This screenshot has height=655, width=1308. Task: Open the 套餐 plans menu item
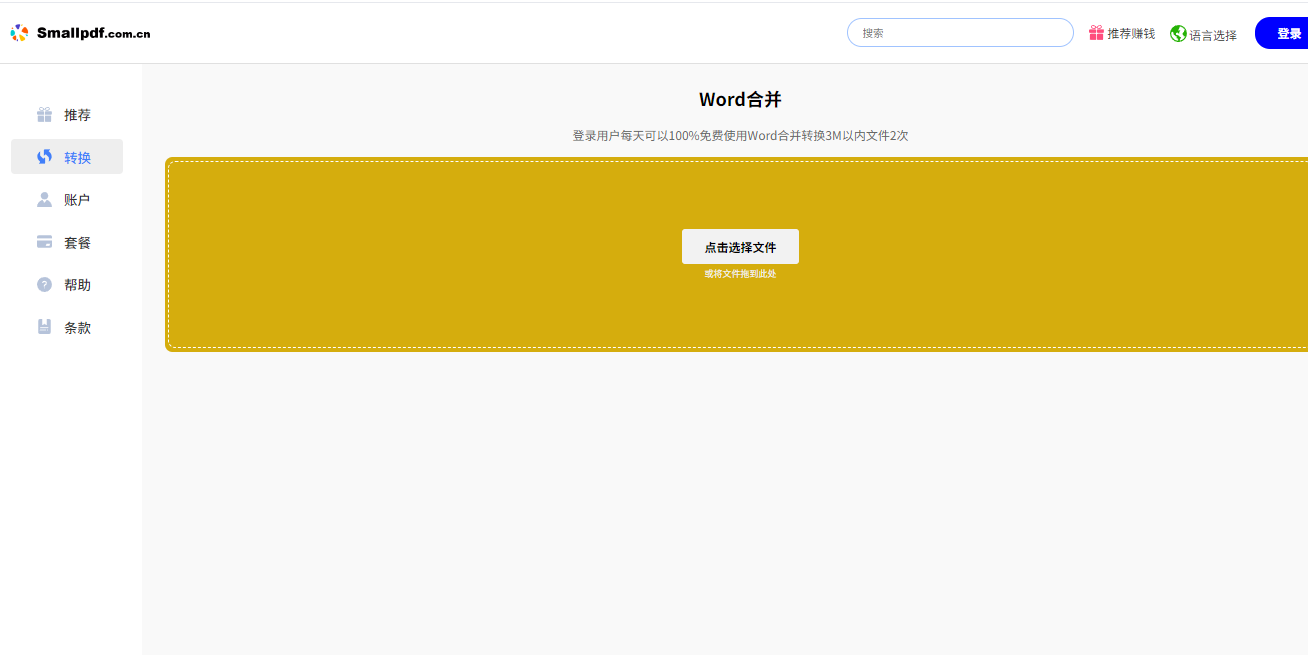77,243
